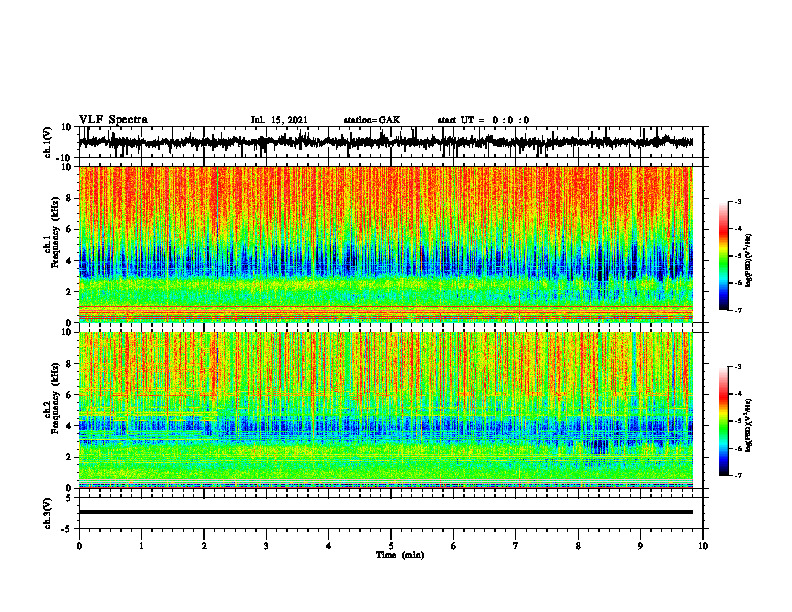Click the 2 kHz tick of ch.1 spectrogram
The width and height of the screenshot is (792, 612).
point(70,292)
